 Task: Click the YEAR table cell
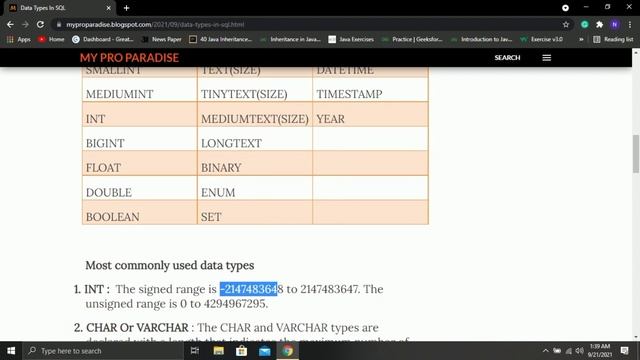(370, 114)
